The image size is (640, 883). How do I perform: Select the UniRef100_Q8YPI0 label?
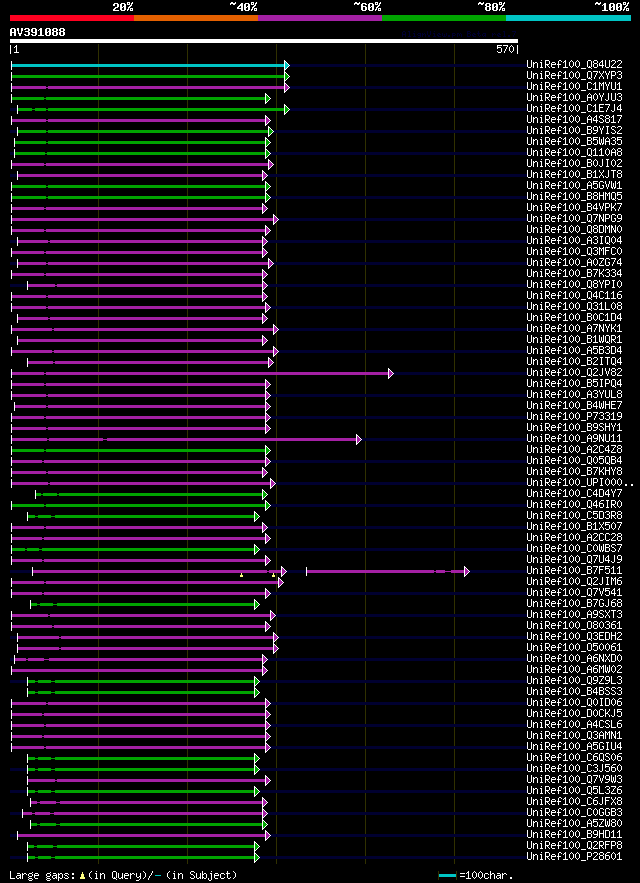pyautogui.click(x=574, y=284)
